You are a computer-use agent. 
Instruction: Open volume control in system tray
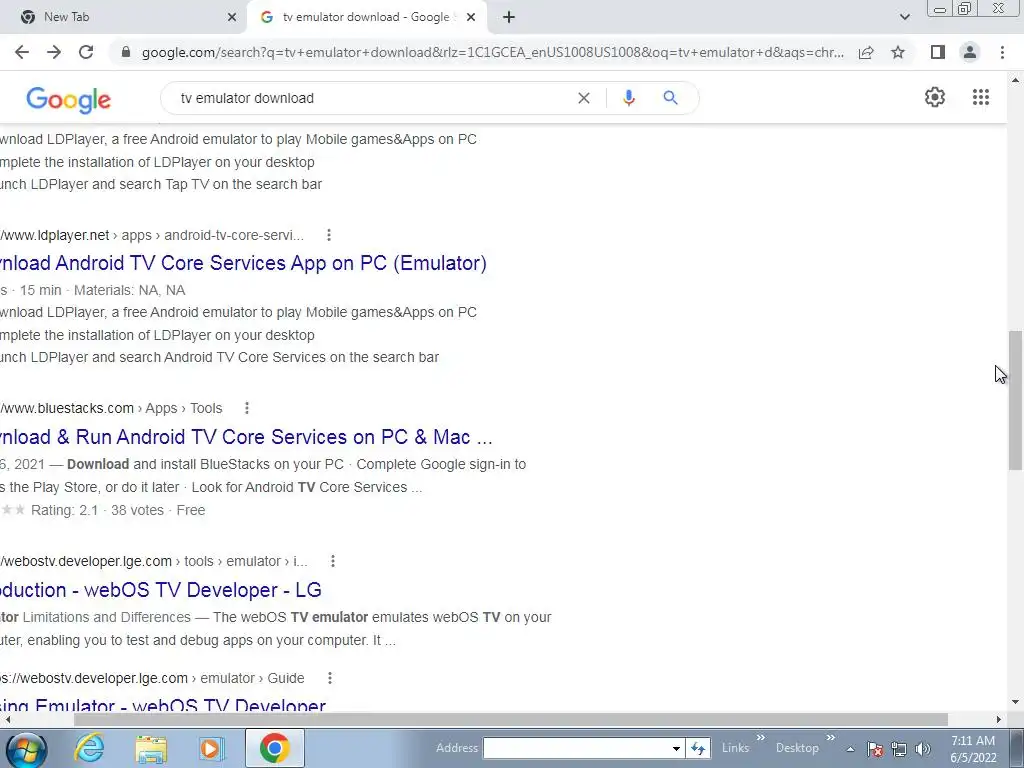(x=923, y=749)
